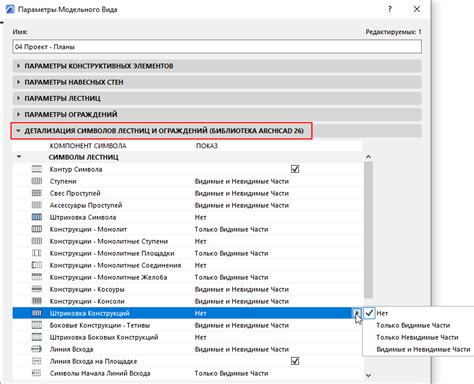Click the Конструкции - Косоуры icon

[37, 289]
